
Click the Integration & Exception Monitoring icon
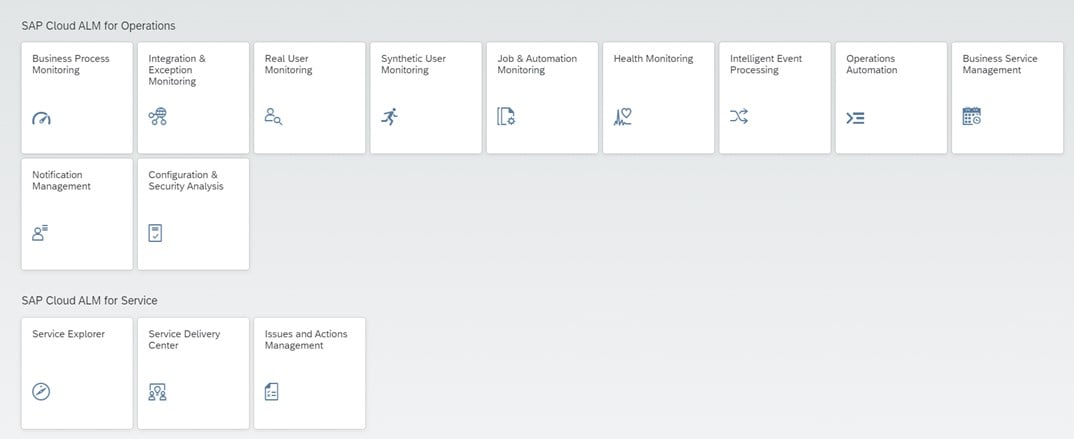pyautogui.click(x=157, y=117)
